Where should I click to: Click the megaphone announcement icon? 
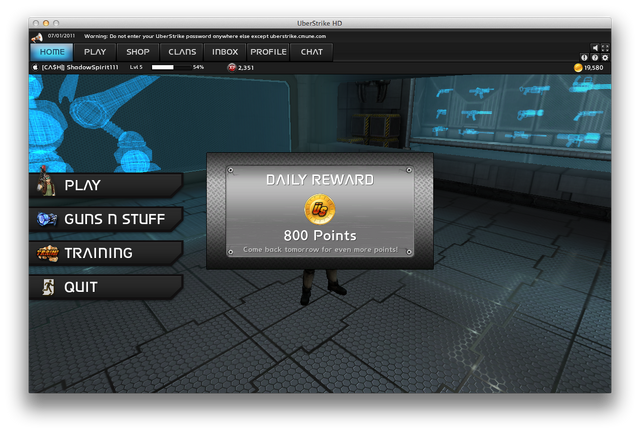tap(37, 37)
